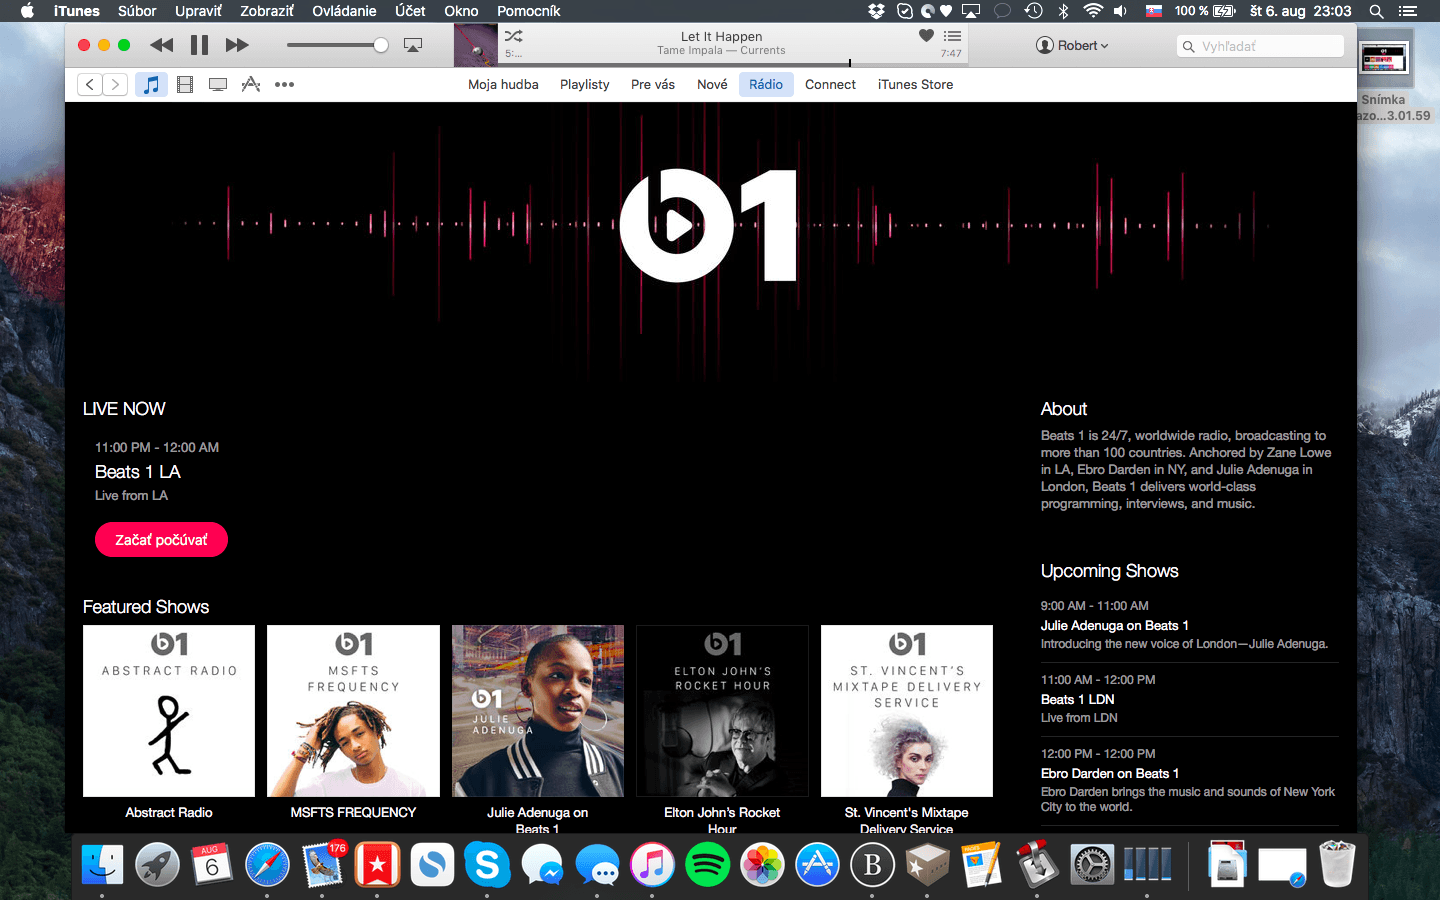Skip to the next track
Screen dimensions: 1440x900
pos(237,45)
